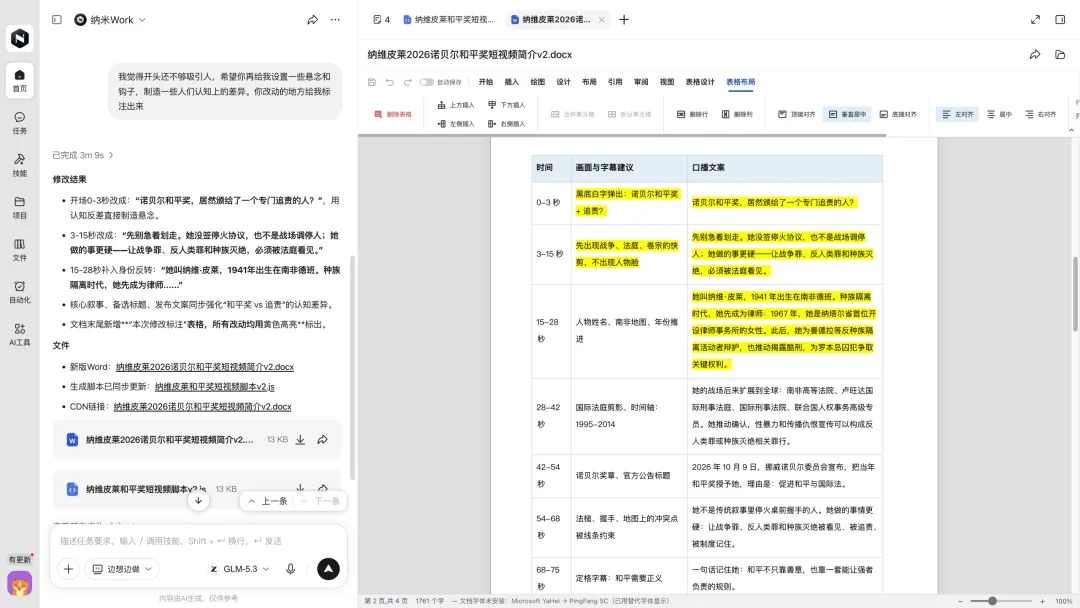Open the 任务 tasks sidebar icon

(x=20, y=123)
